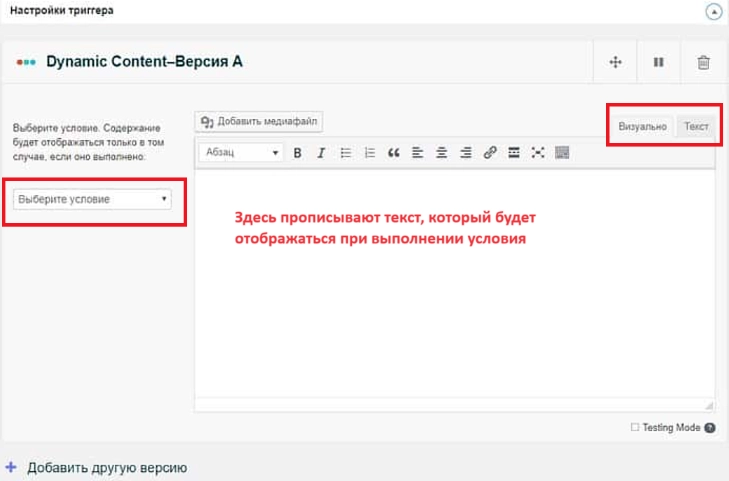
Task: Toggle the fullscreen editor mode
Action: [x=538, y=152]
